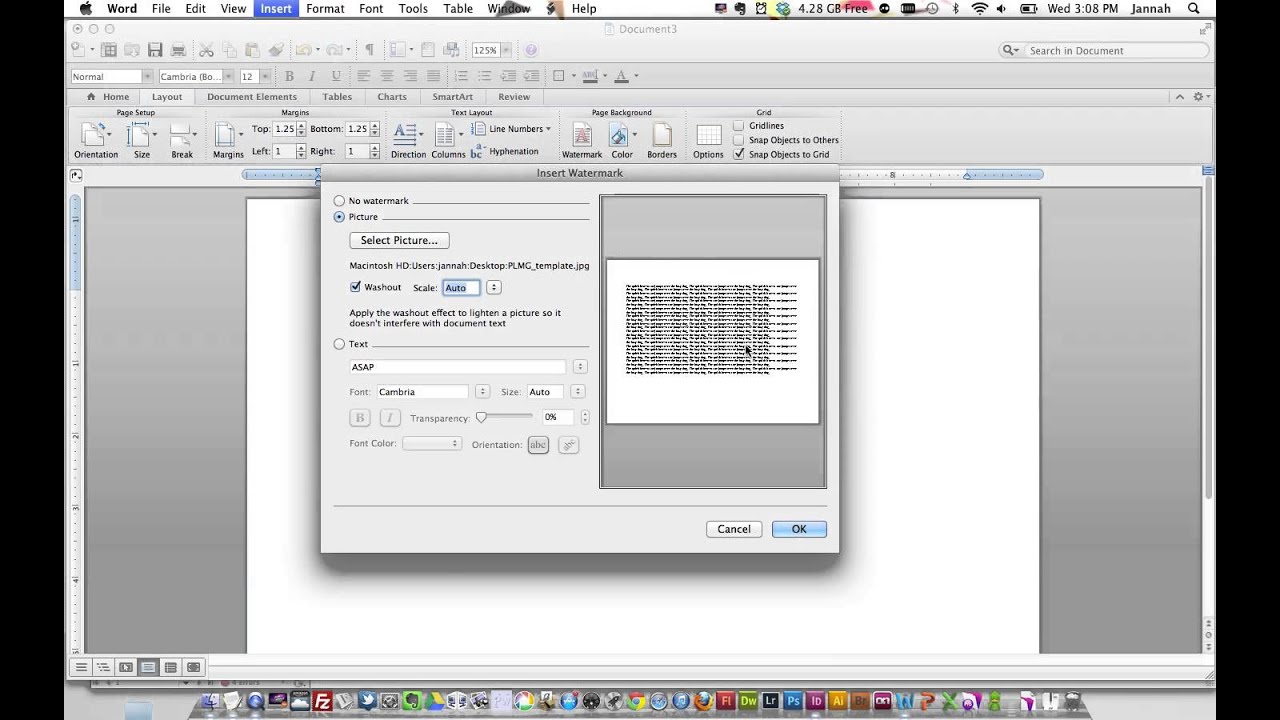This screenshot has height=720, width=1280.
Task: Open the Margins icon in the ribbon
Action: (227, 135)
